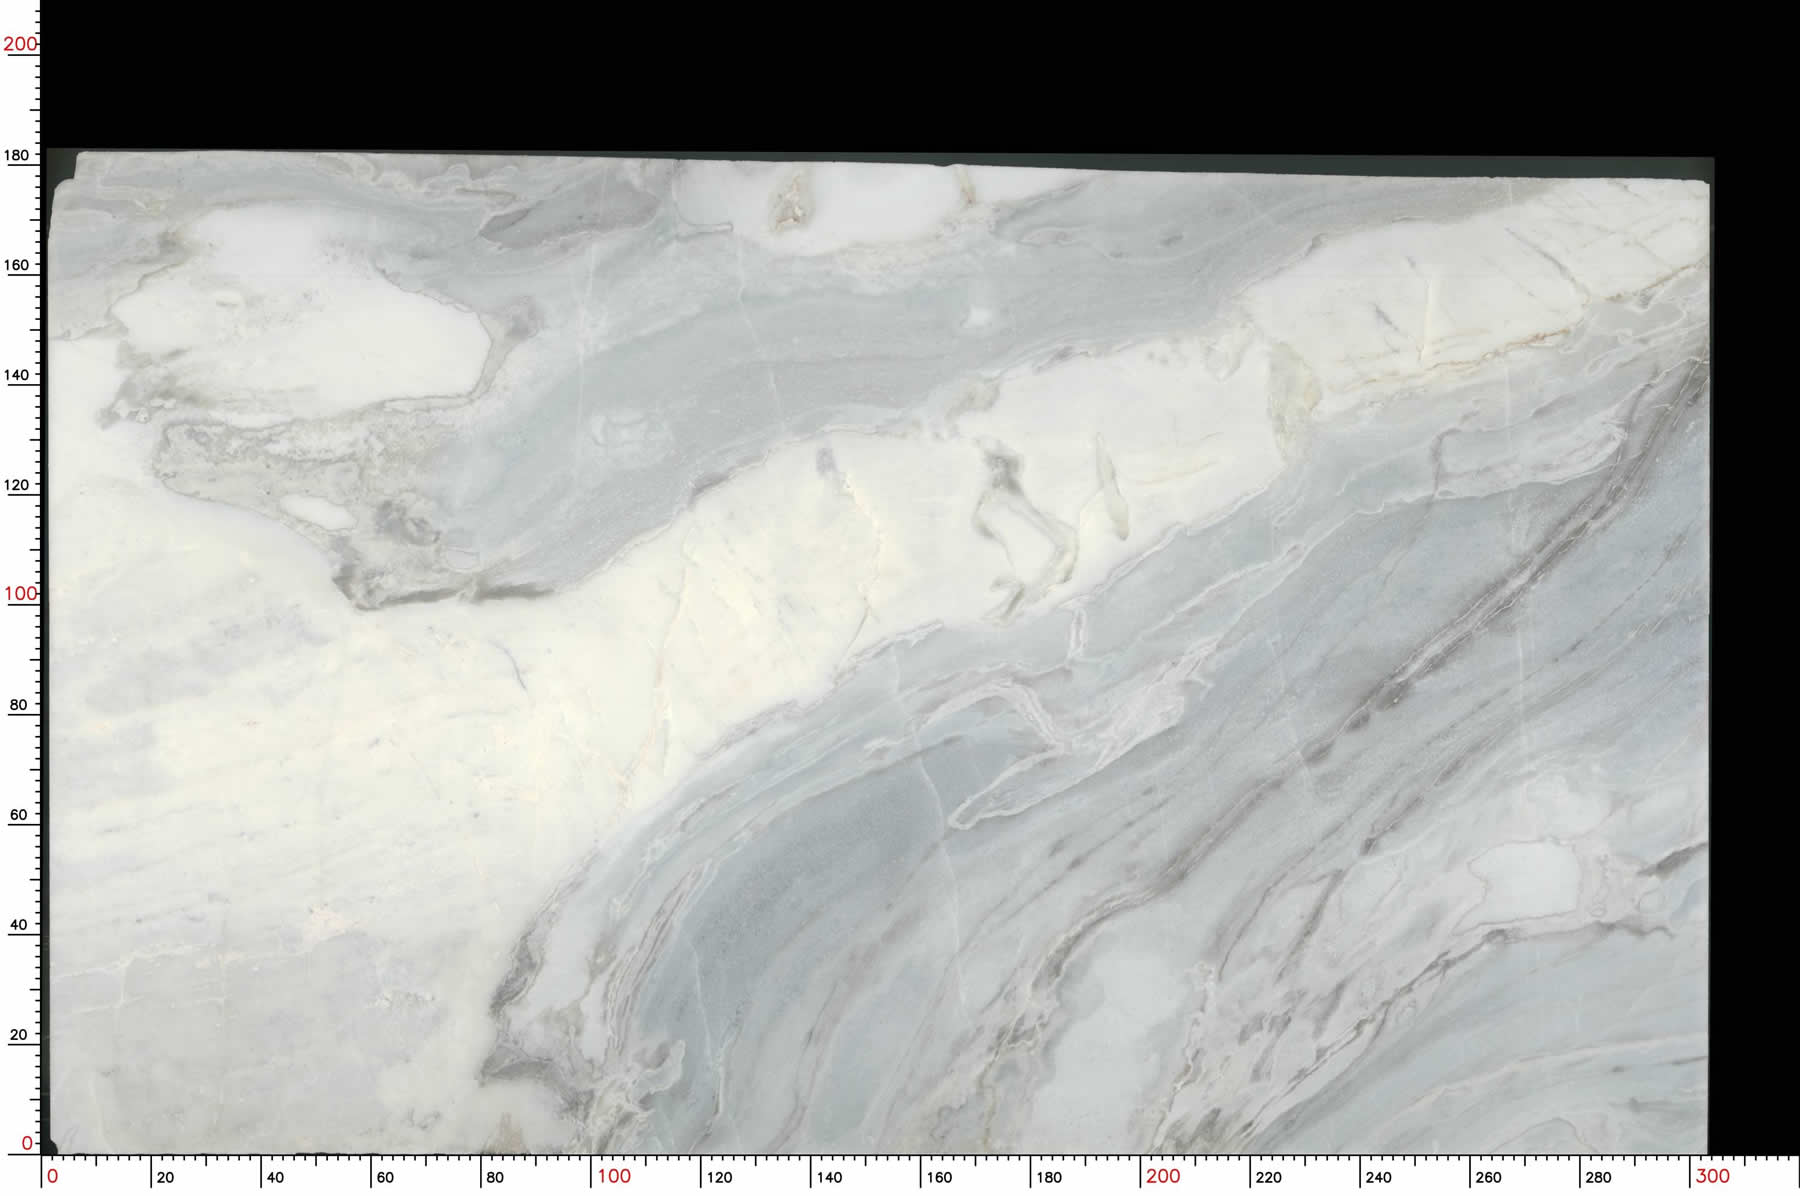
Task: Click the red 300 on the horizontal ruler
Action: (1712, 1177)
